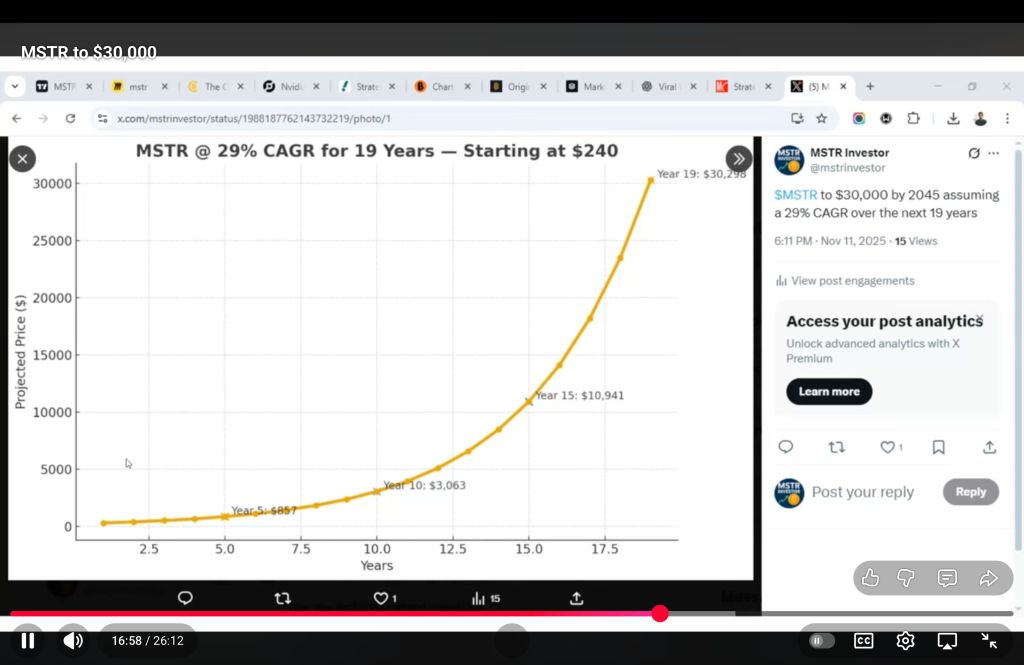Switch to the Chart browser tab

click(437, 87)
